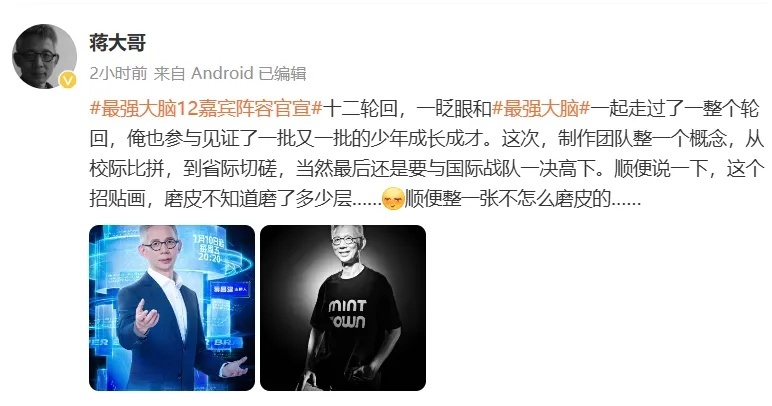Click the 校际比拼 line of post
This screenshot has height=406, width=772.
click(x=427, y=169)
